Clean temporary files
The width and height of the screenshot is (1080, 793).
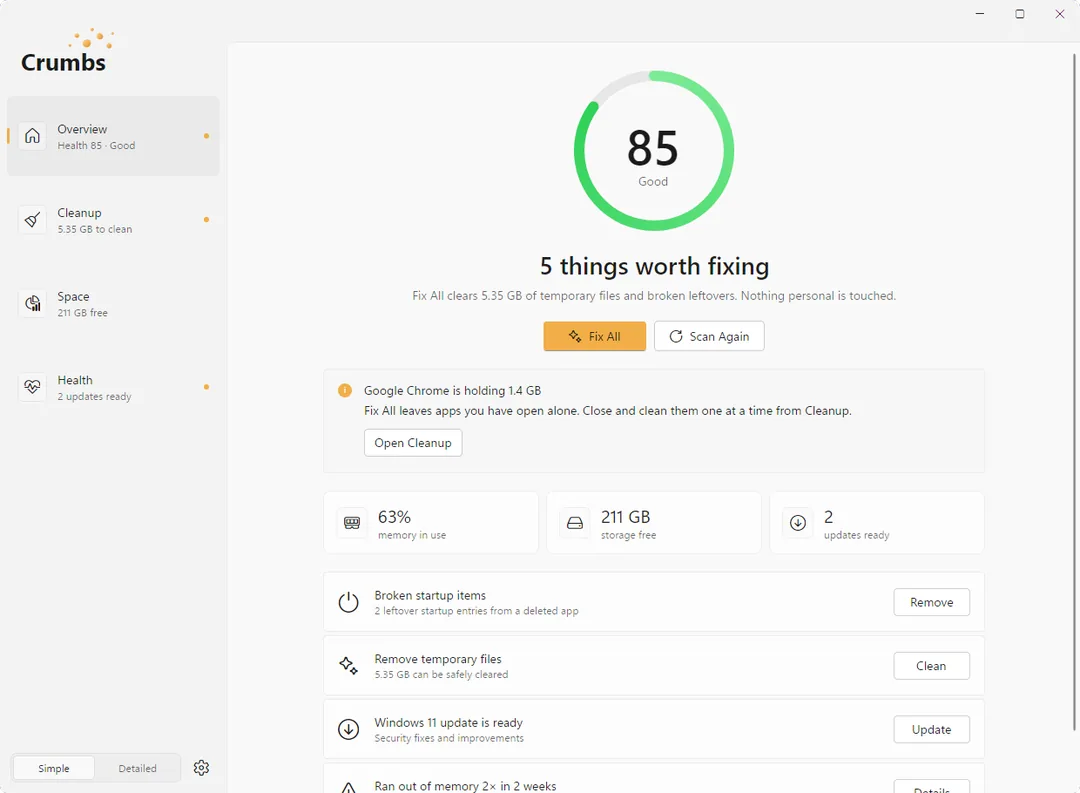pos(931,666)
